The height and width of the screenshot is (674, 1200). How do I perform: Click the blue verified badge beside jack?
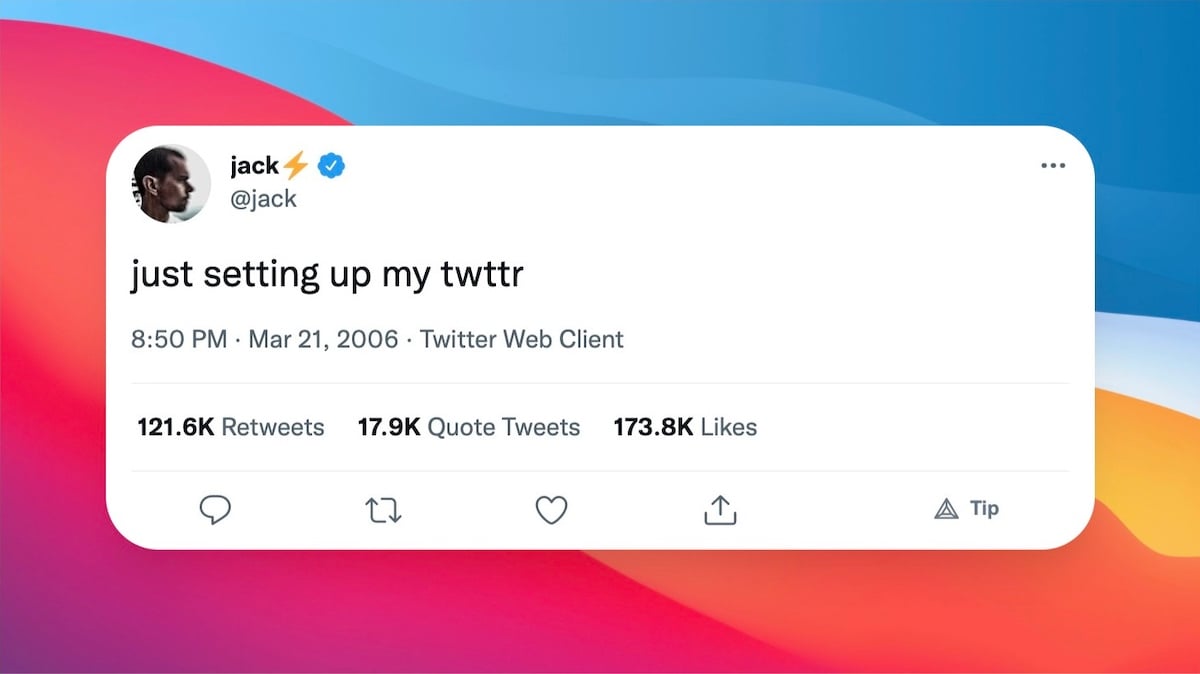click(332, 166)
